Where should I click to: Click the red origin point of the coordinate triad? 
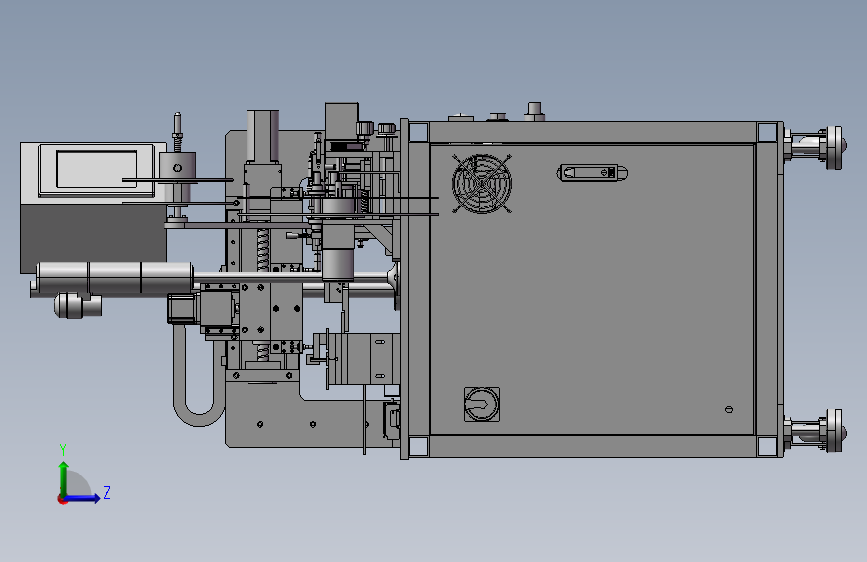click(62, 499)
